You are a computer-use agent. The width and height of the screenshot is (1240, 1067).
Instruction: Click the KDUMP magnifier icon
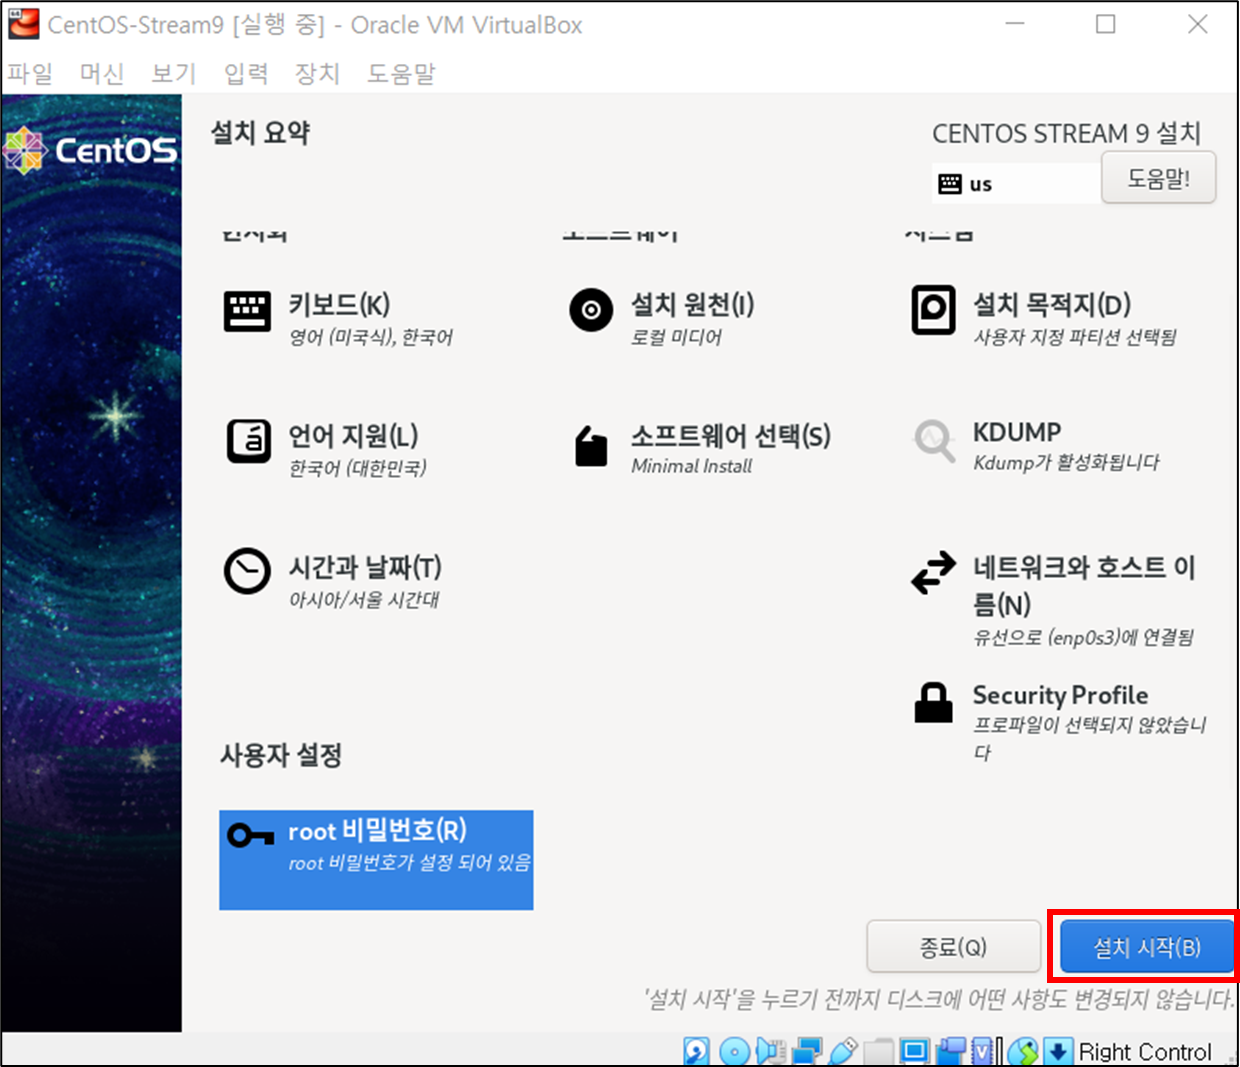coord(935,440)
